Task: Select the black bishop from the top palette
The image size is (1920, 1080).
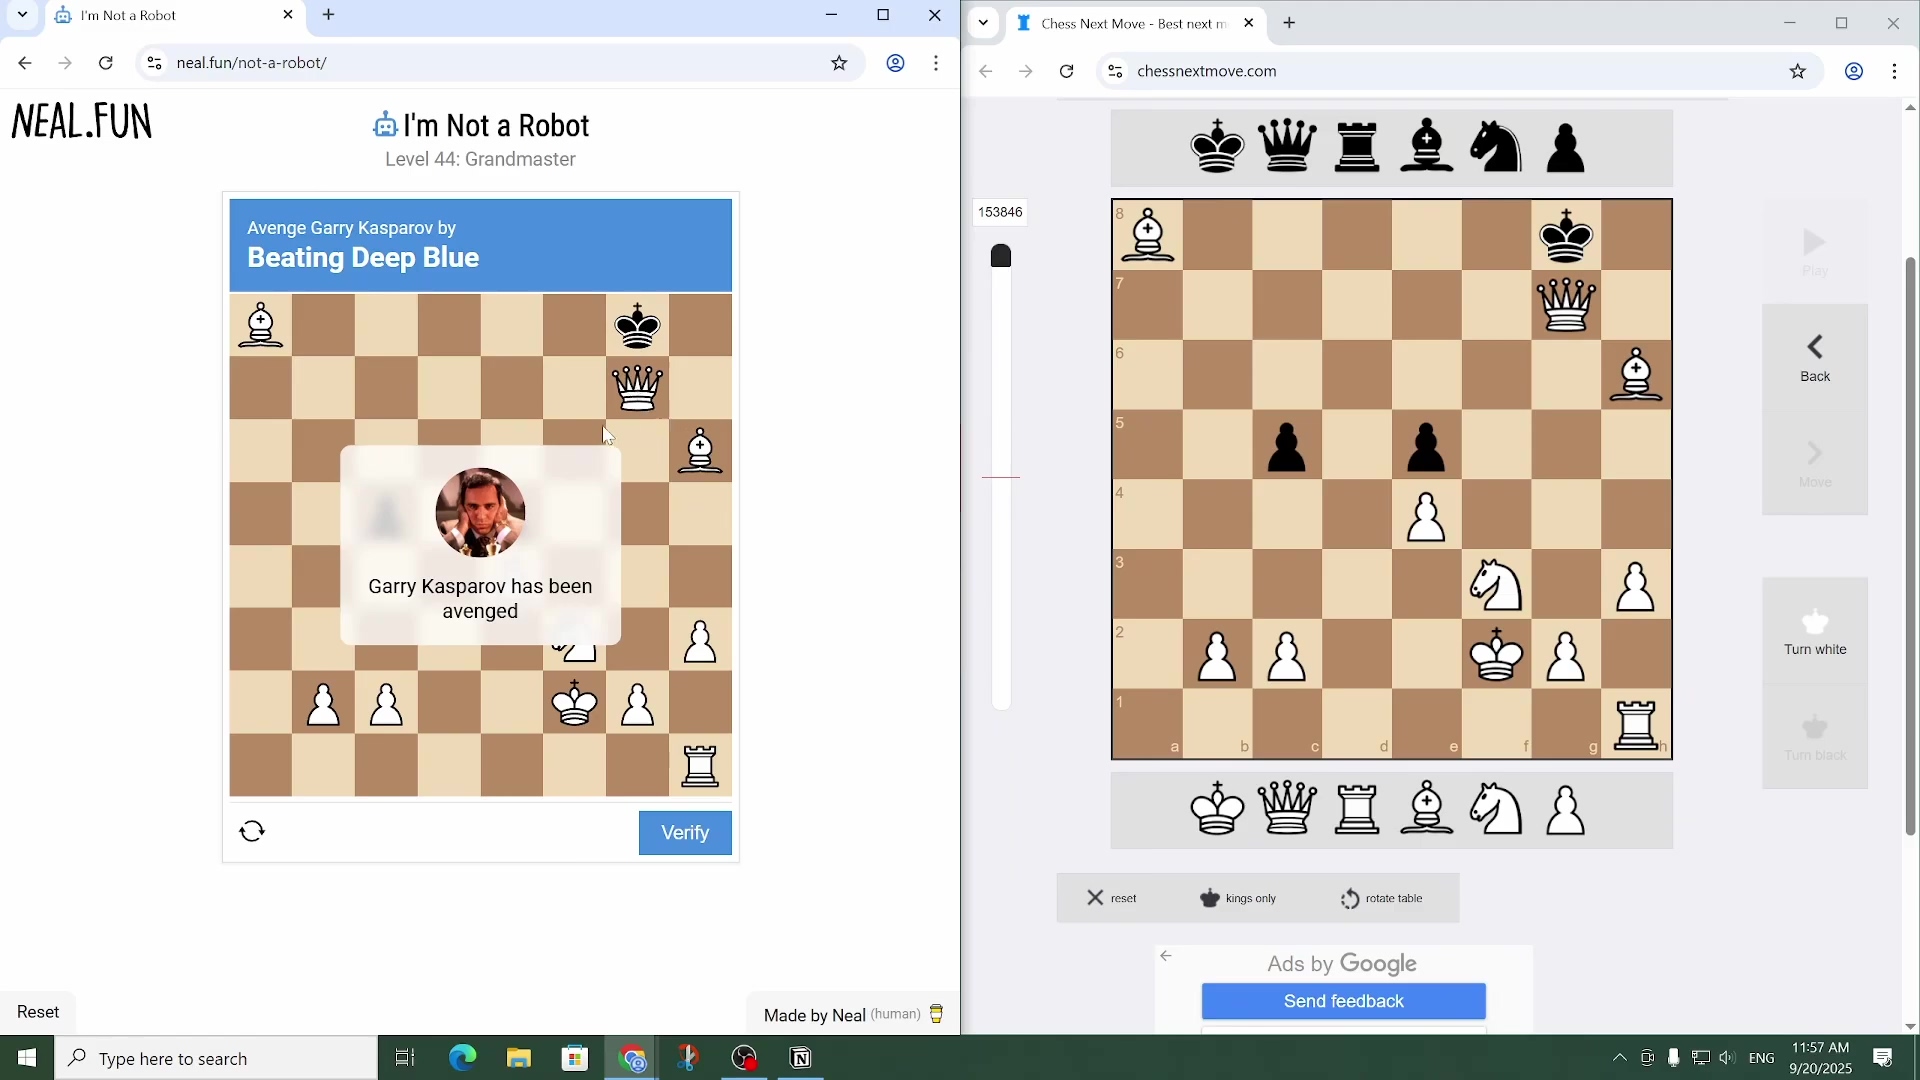Action: tap(1428, 148)
